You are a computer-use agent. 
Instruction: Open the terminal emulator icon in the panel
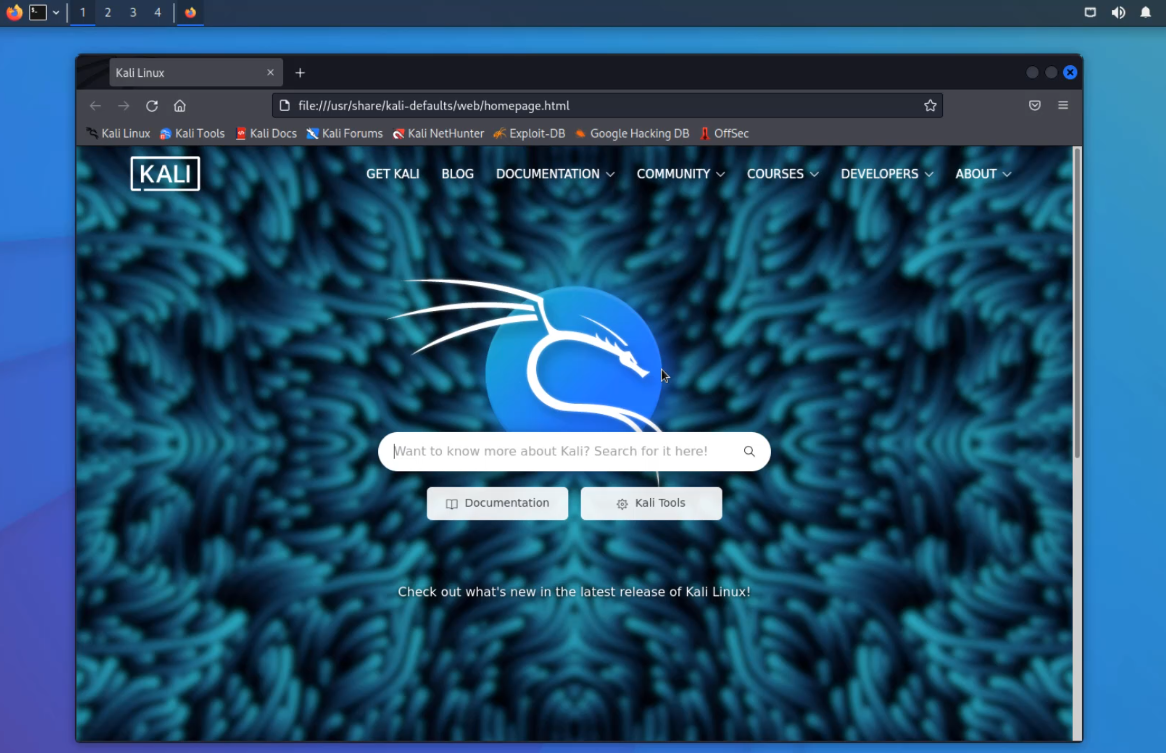(38, 12)
